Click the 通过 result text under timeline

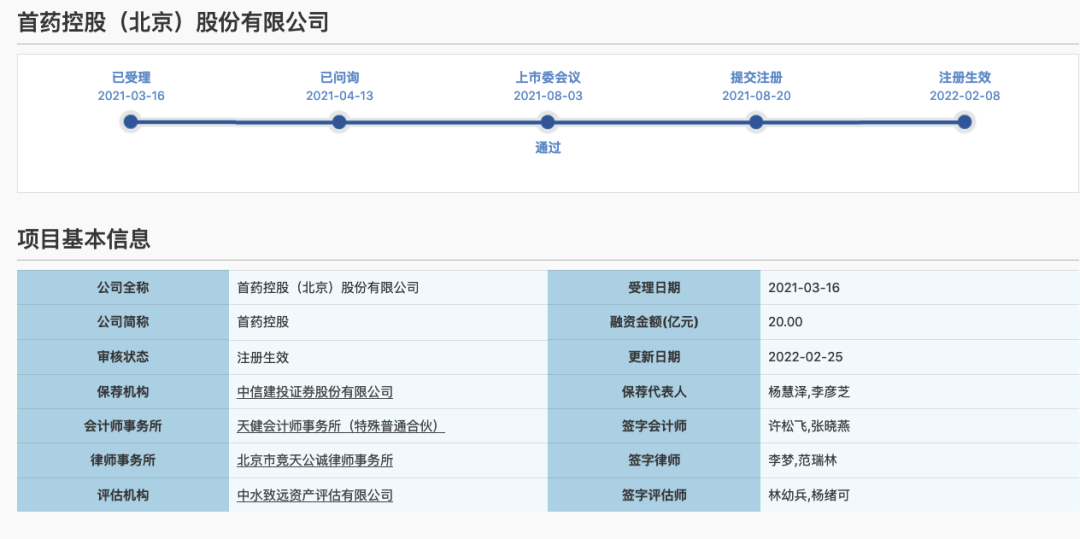coord(547,148)
